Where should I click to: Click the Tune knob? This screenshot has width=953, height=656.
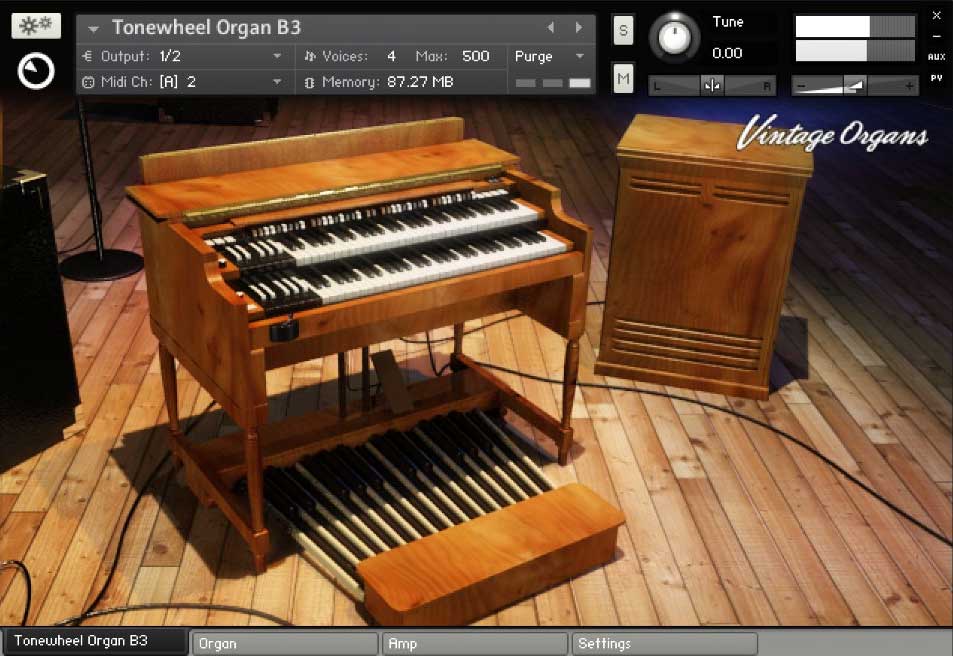(x=674, y=37)
